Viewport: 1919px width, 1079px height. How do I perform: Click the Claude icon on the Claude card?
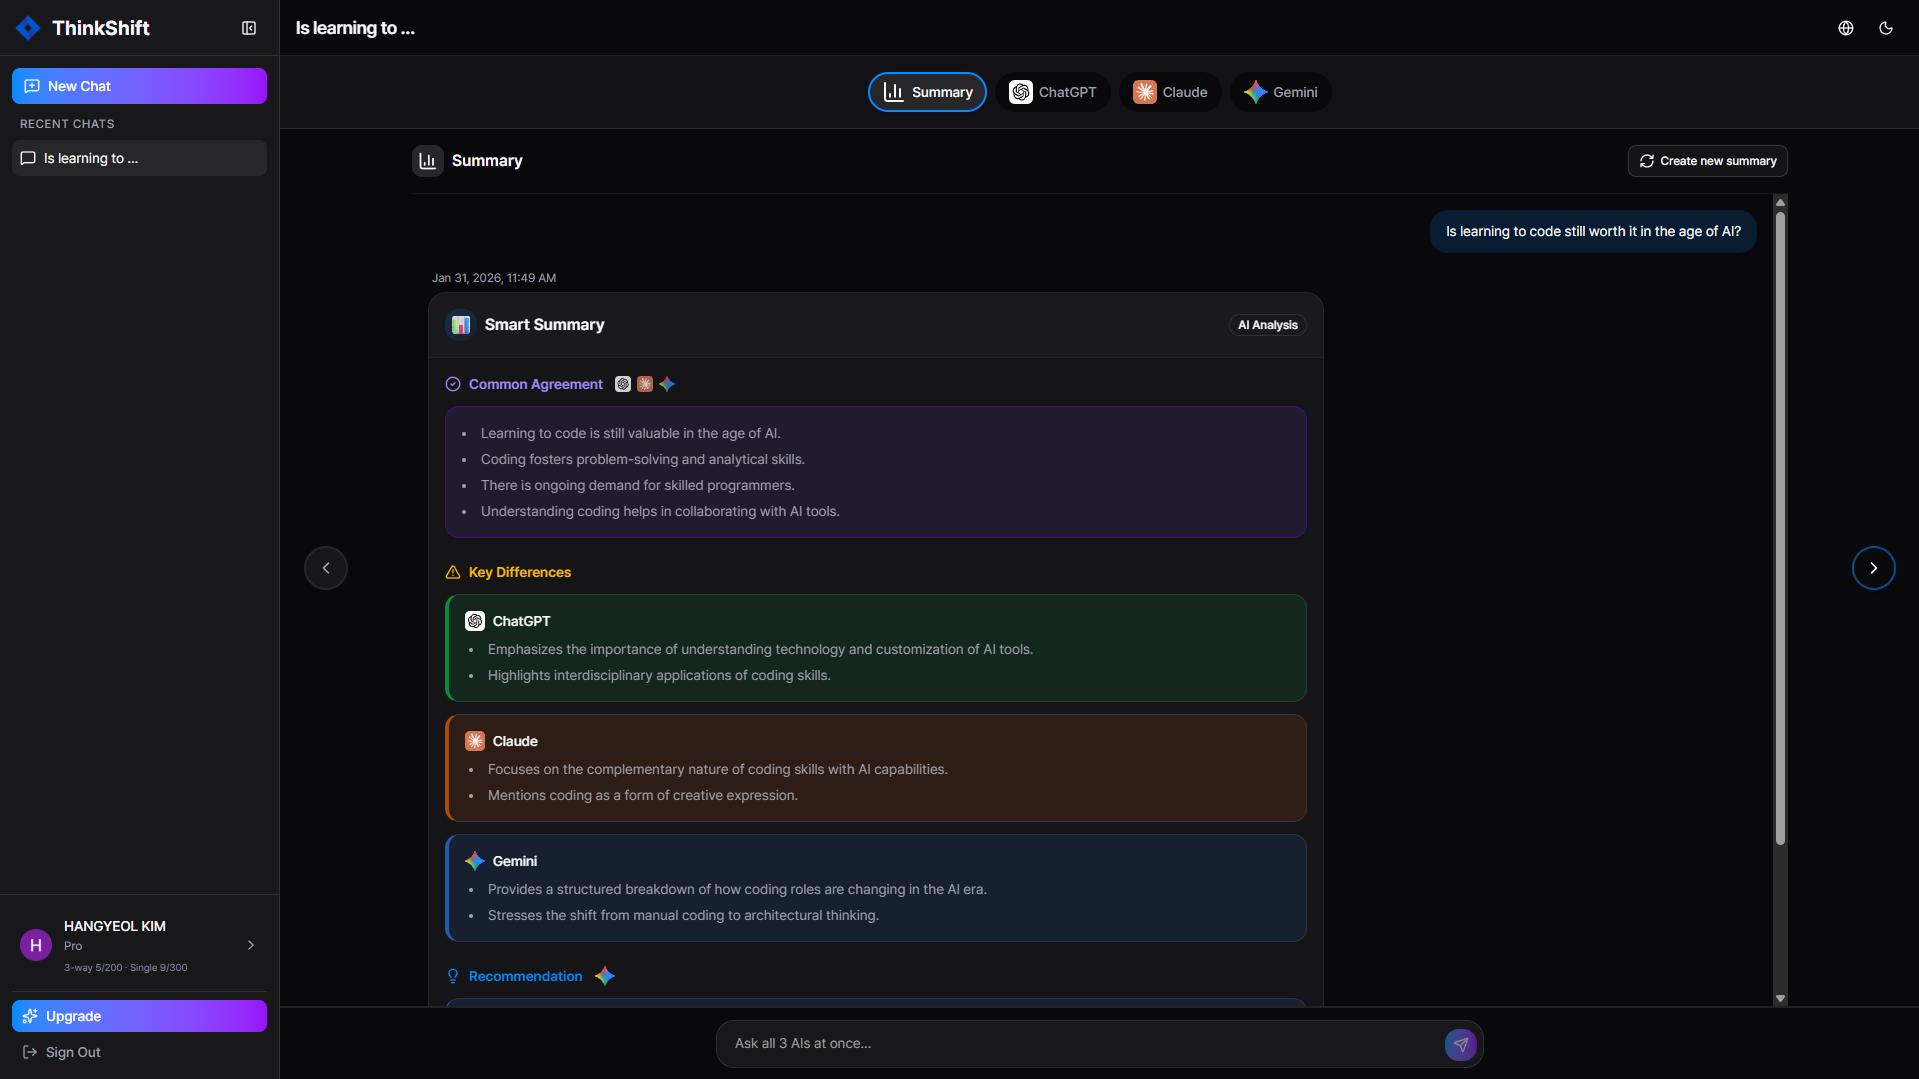tap(475, 740)
